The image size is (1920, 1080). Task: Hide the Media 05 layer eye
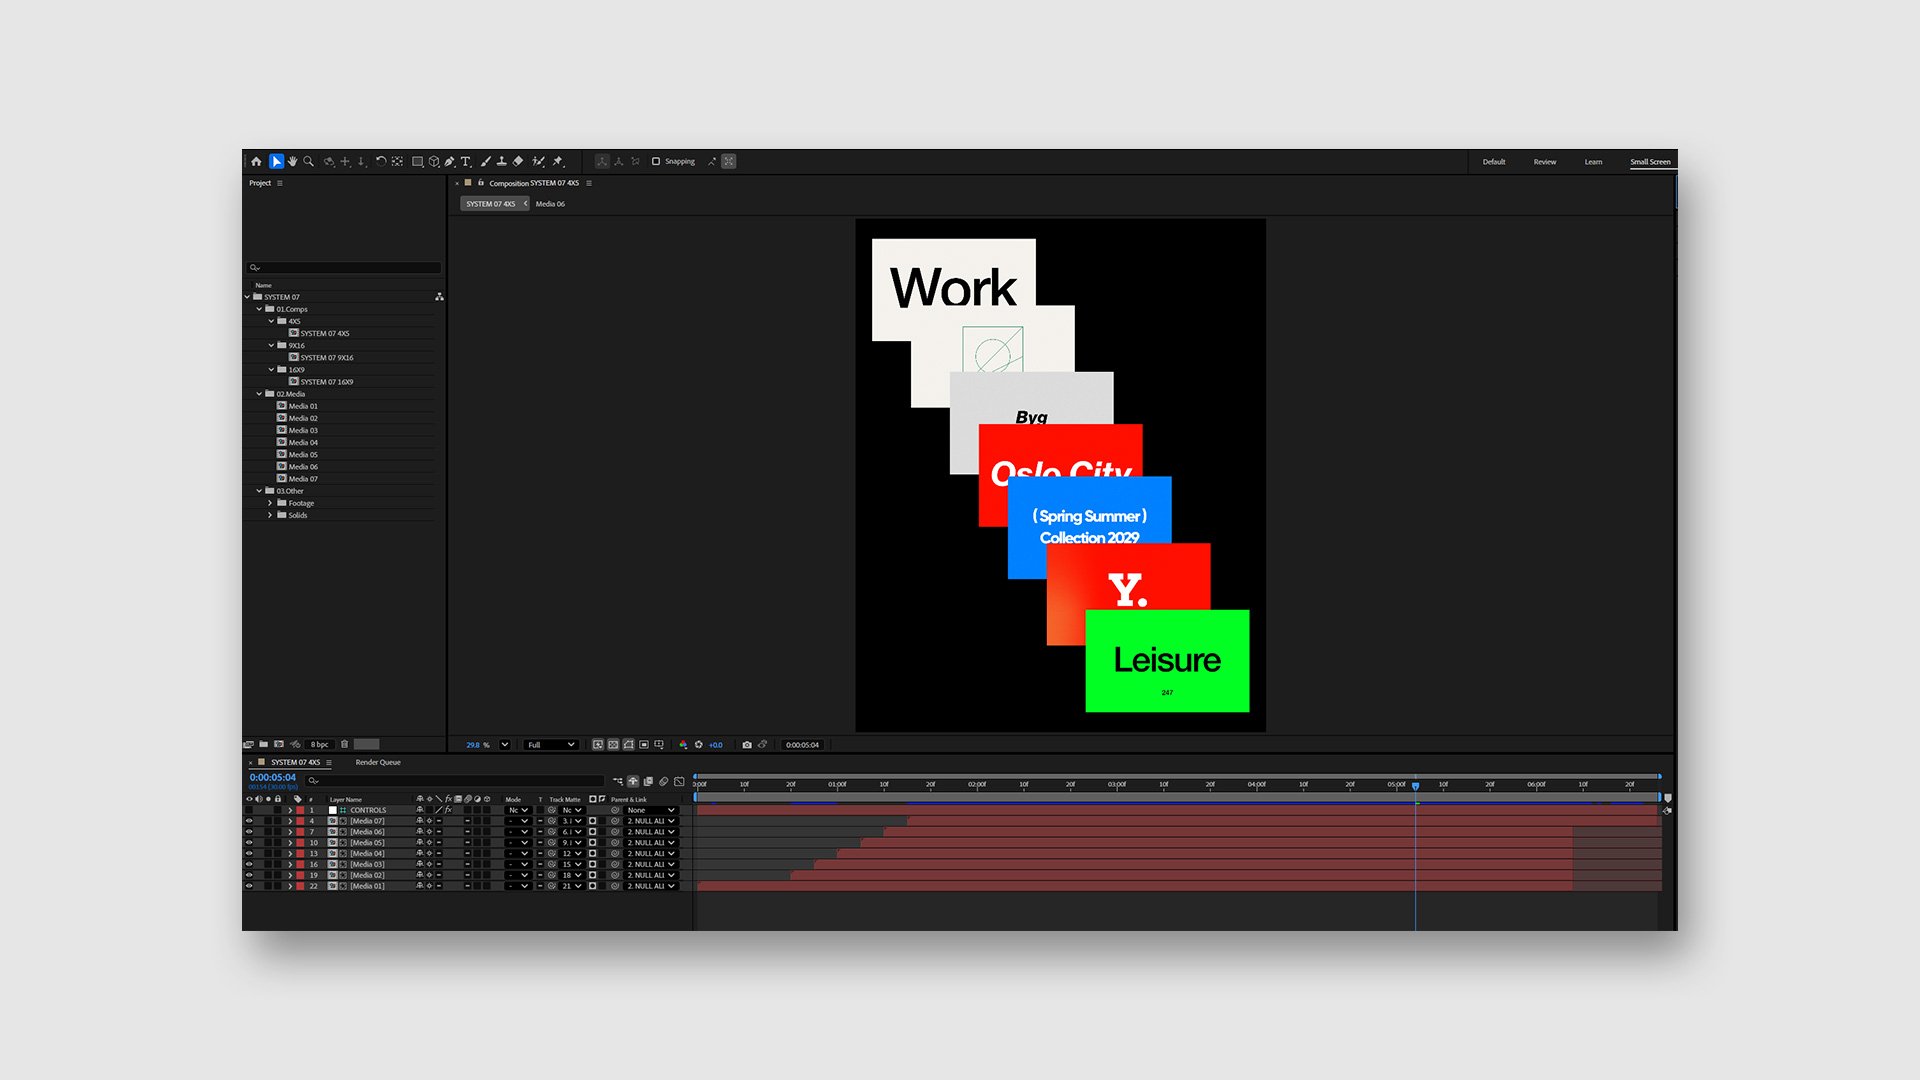pyautogui.click(x=249, y=843)
